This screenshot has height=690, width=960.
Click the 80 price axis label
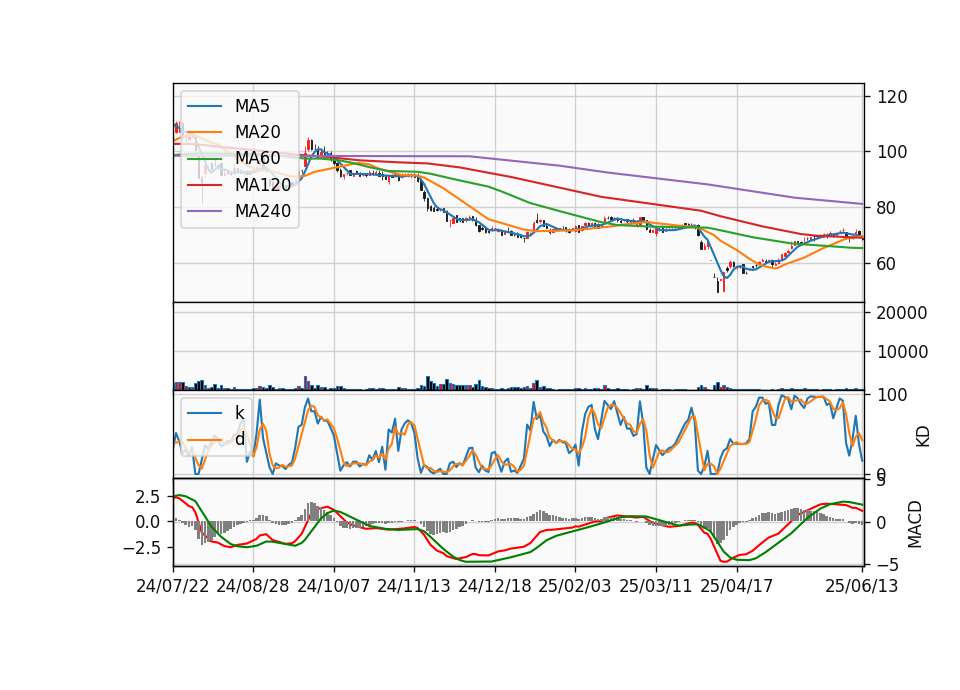pos(887,208)
